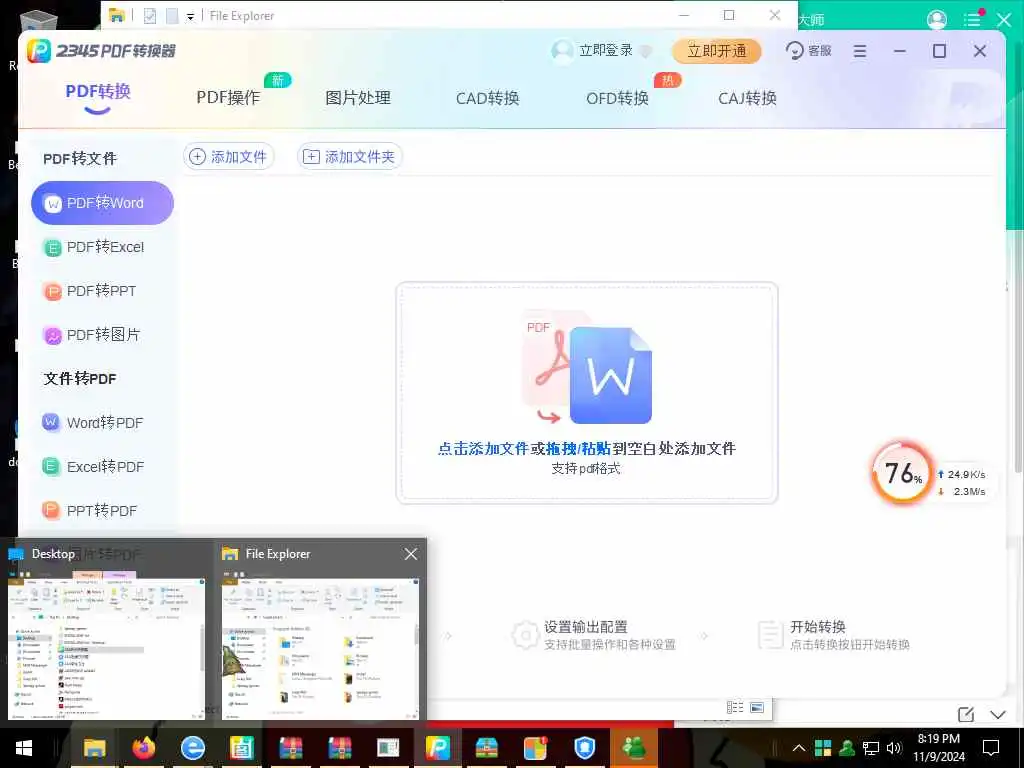Viewport: 1024px width, 768px height.
Task: Open the 客服 customer service option
Action: 808,50
